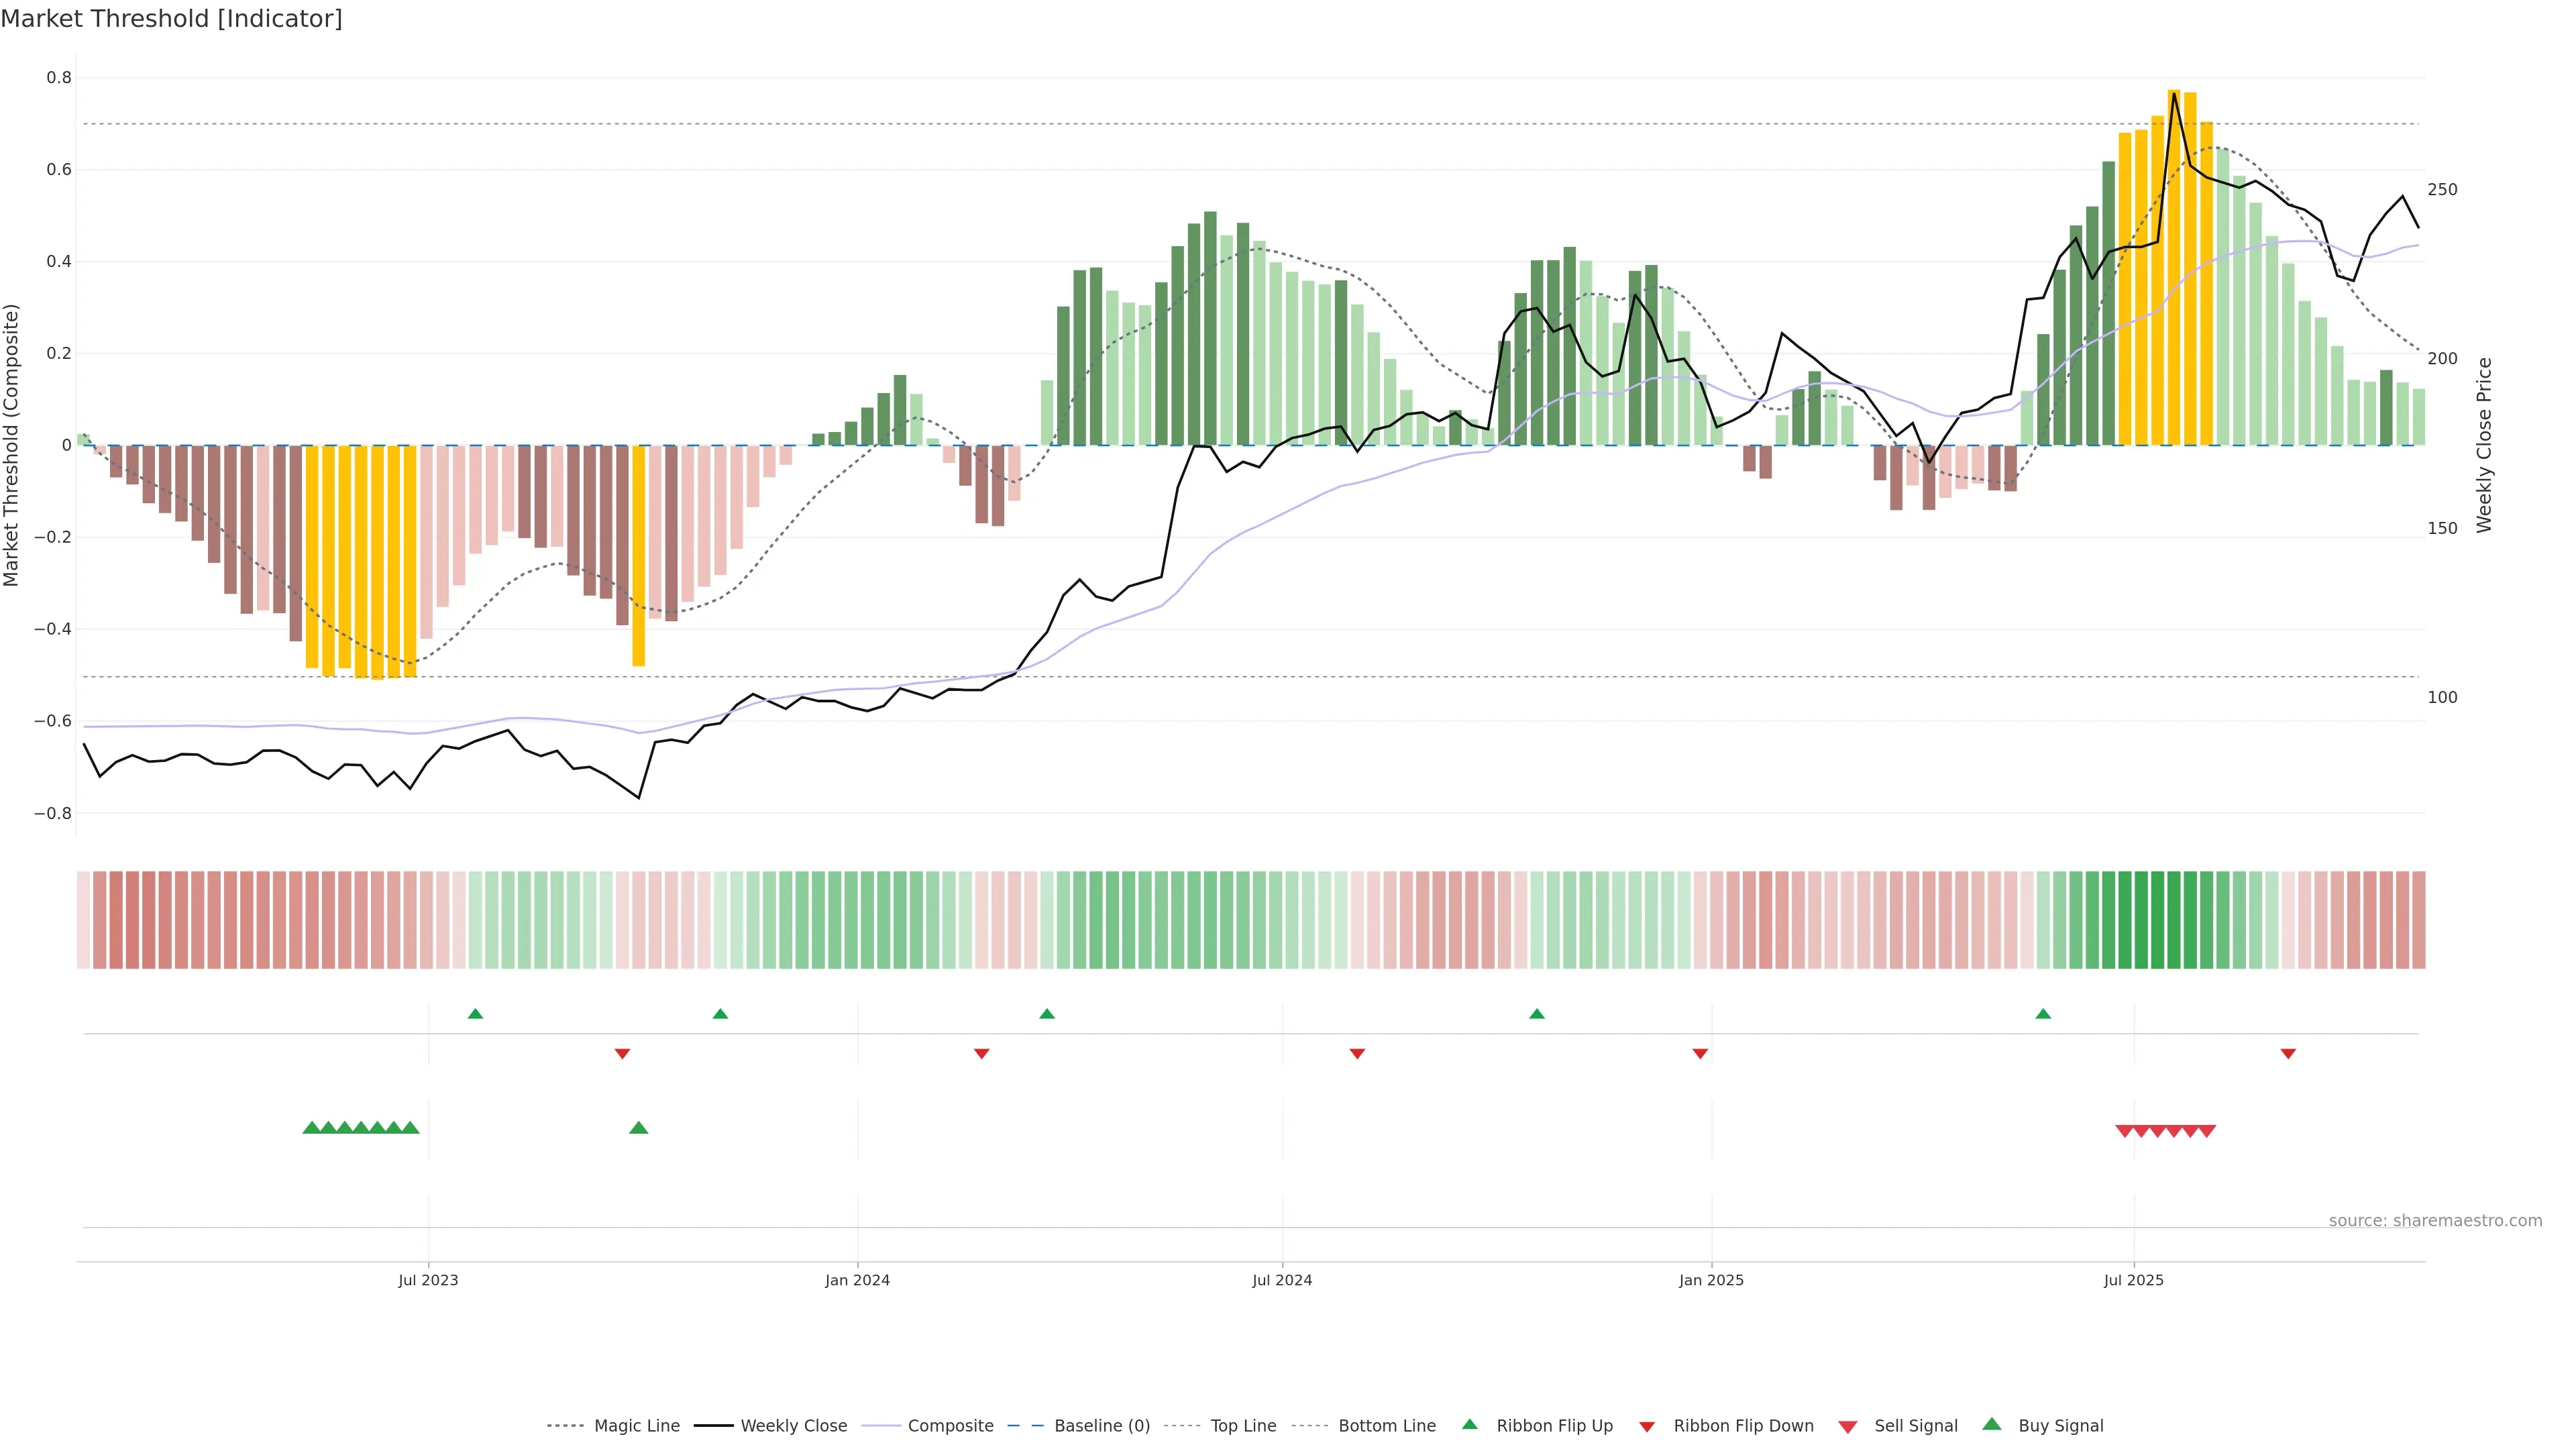Click the first green ribbon flip up marker after Jul 2023
Viewport: 2576px width, 1449px height.
coord(475,1014)
